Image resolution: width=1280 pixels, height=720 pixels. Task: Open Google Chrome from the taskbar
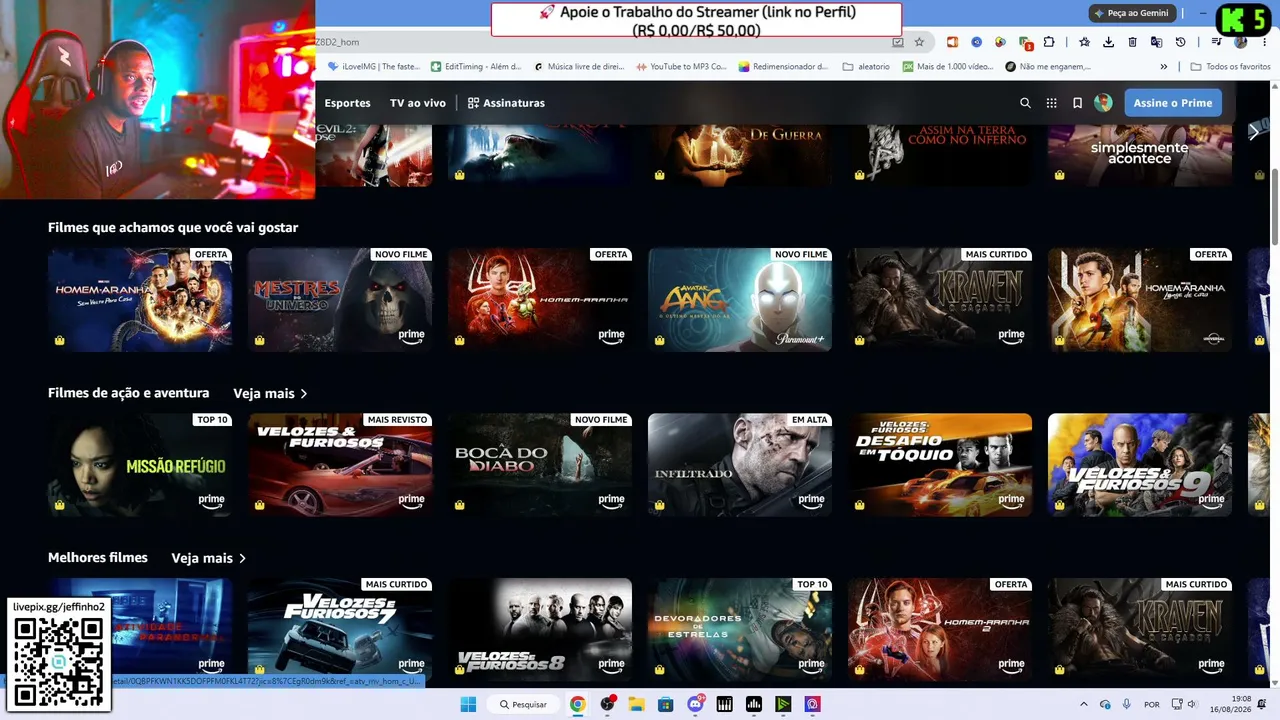tap(577, 704)
